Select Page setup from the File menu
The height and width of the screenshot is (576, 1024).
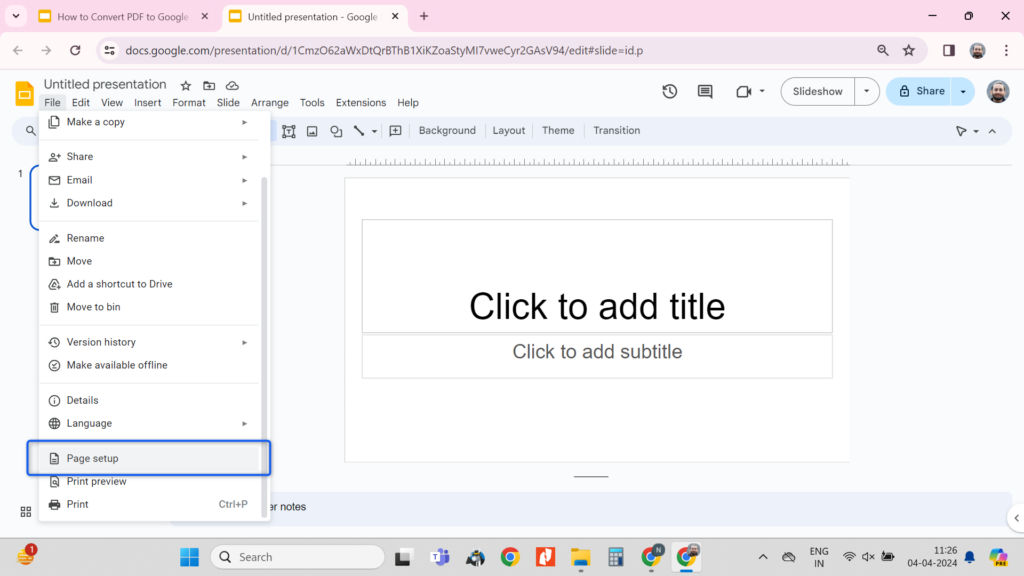click(x=150, y=458)
